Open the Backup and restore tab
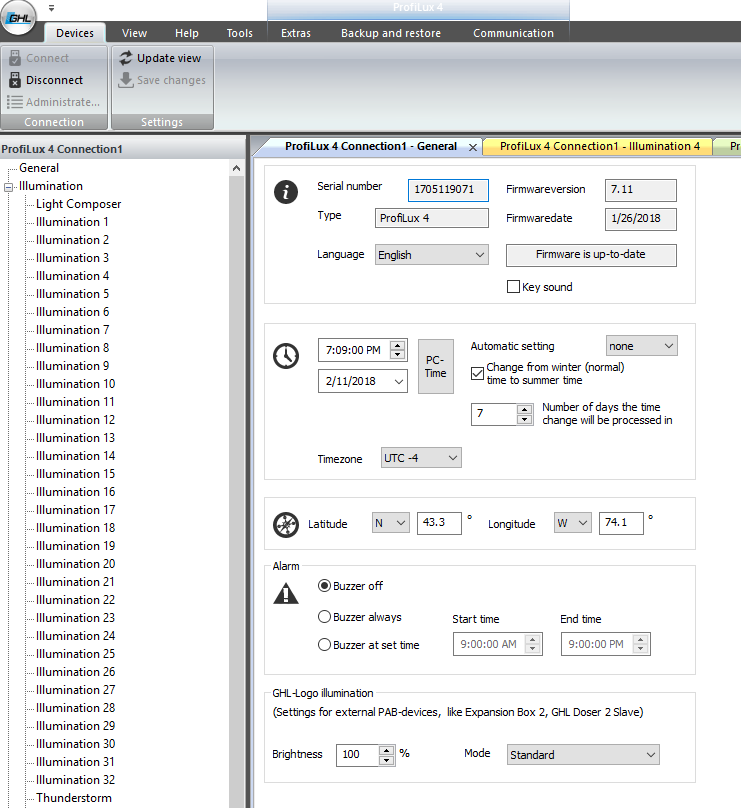Image resolution: width=741 pixels, height=808 pixels. [x=391, y=33]
